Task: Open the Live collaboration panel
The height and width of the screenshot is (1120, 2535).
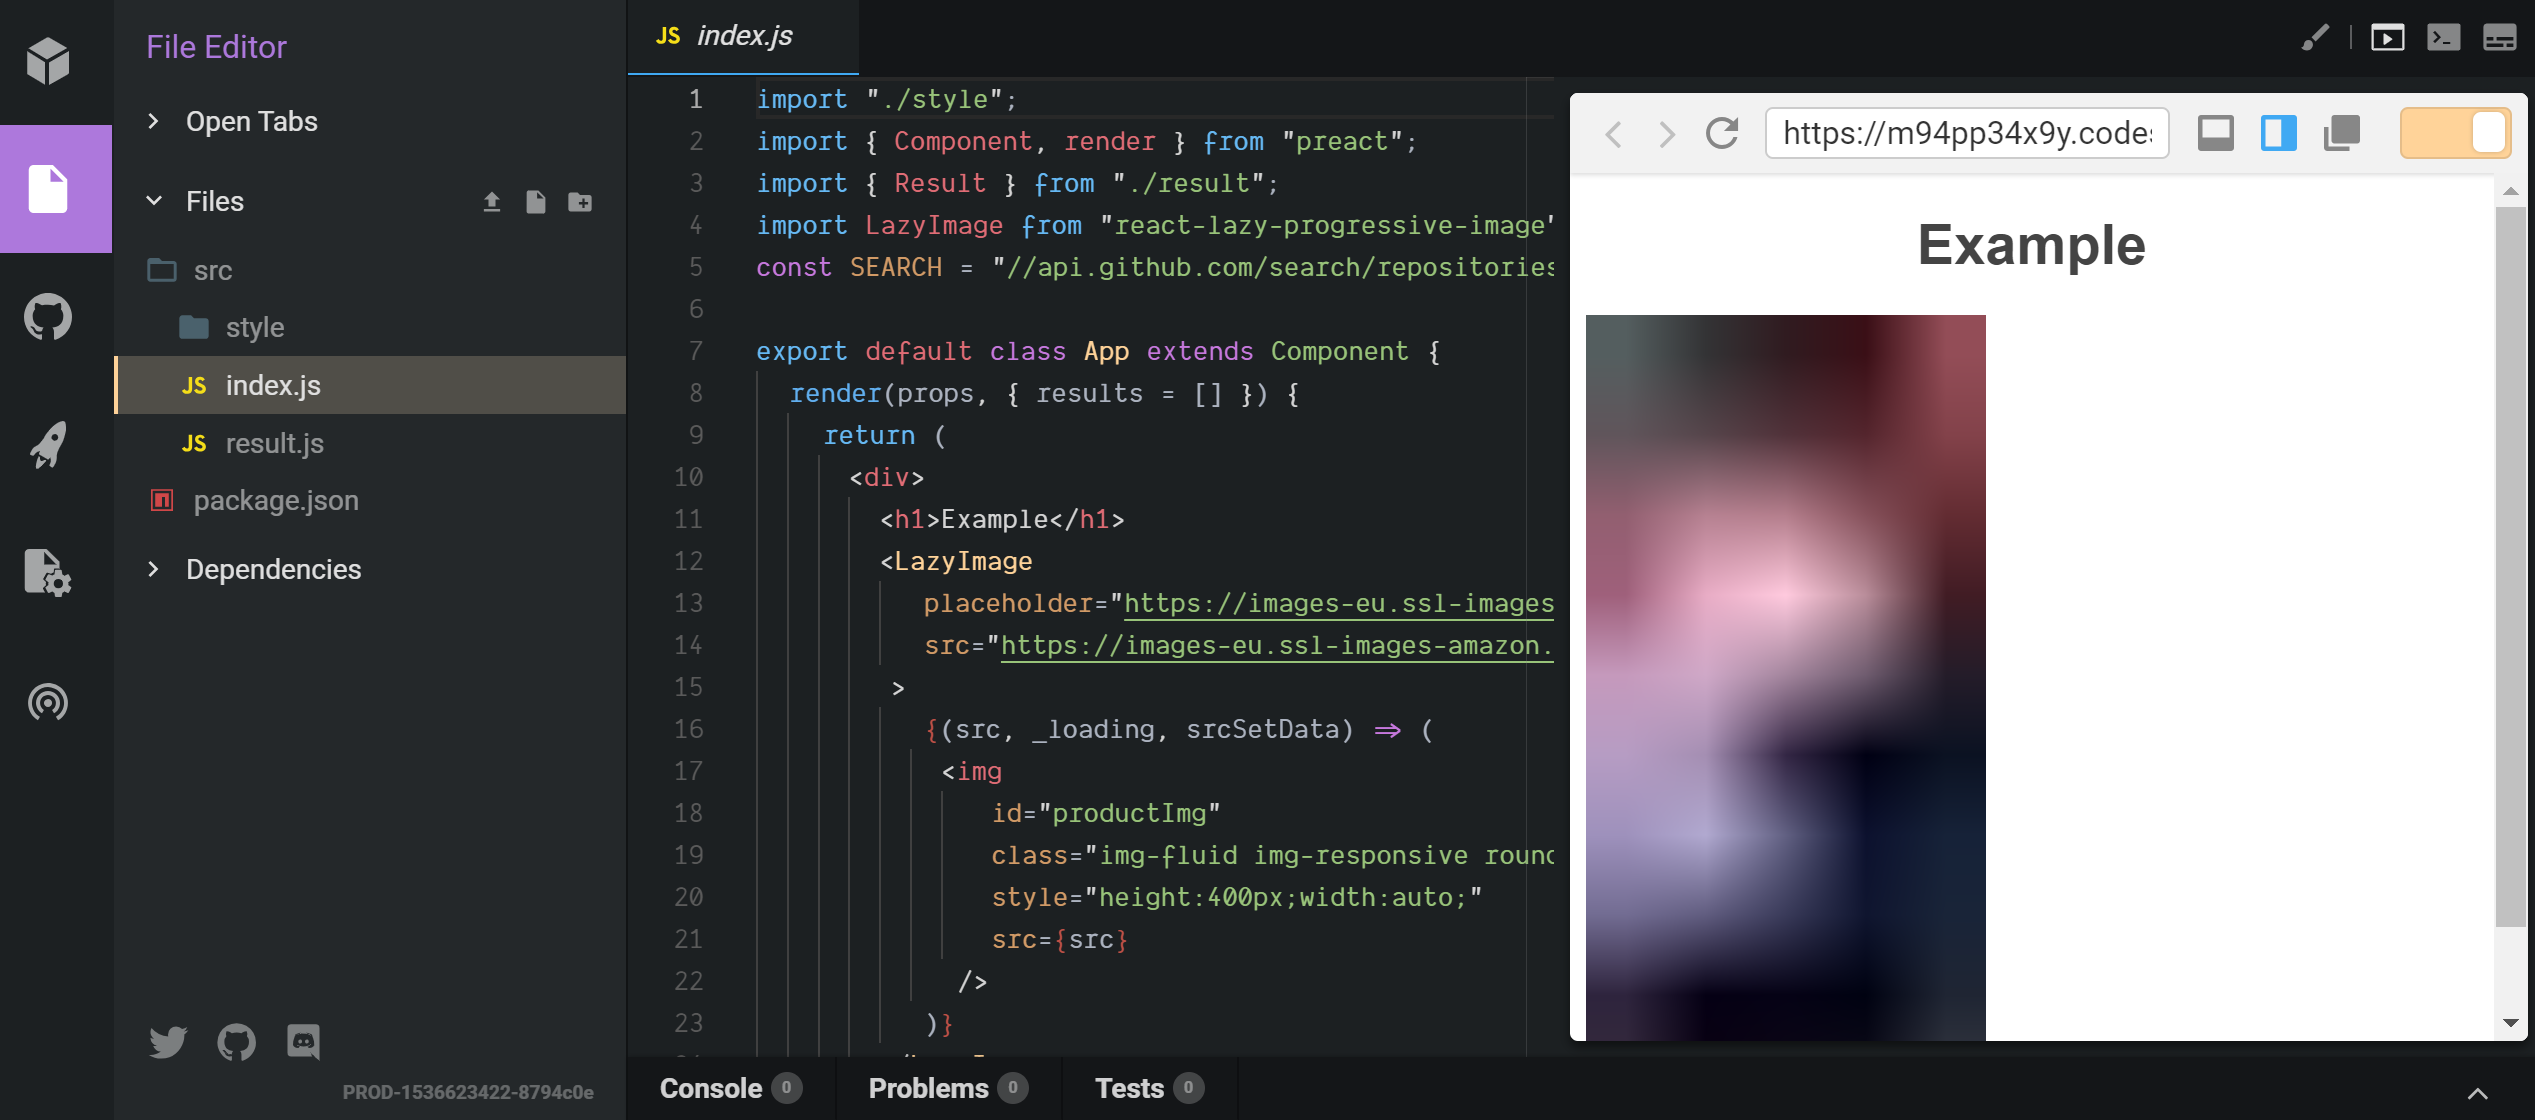Action: tap(47, 702)
